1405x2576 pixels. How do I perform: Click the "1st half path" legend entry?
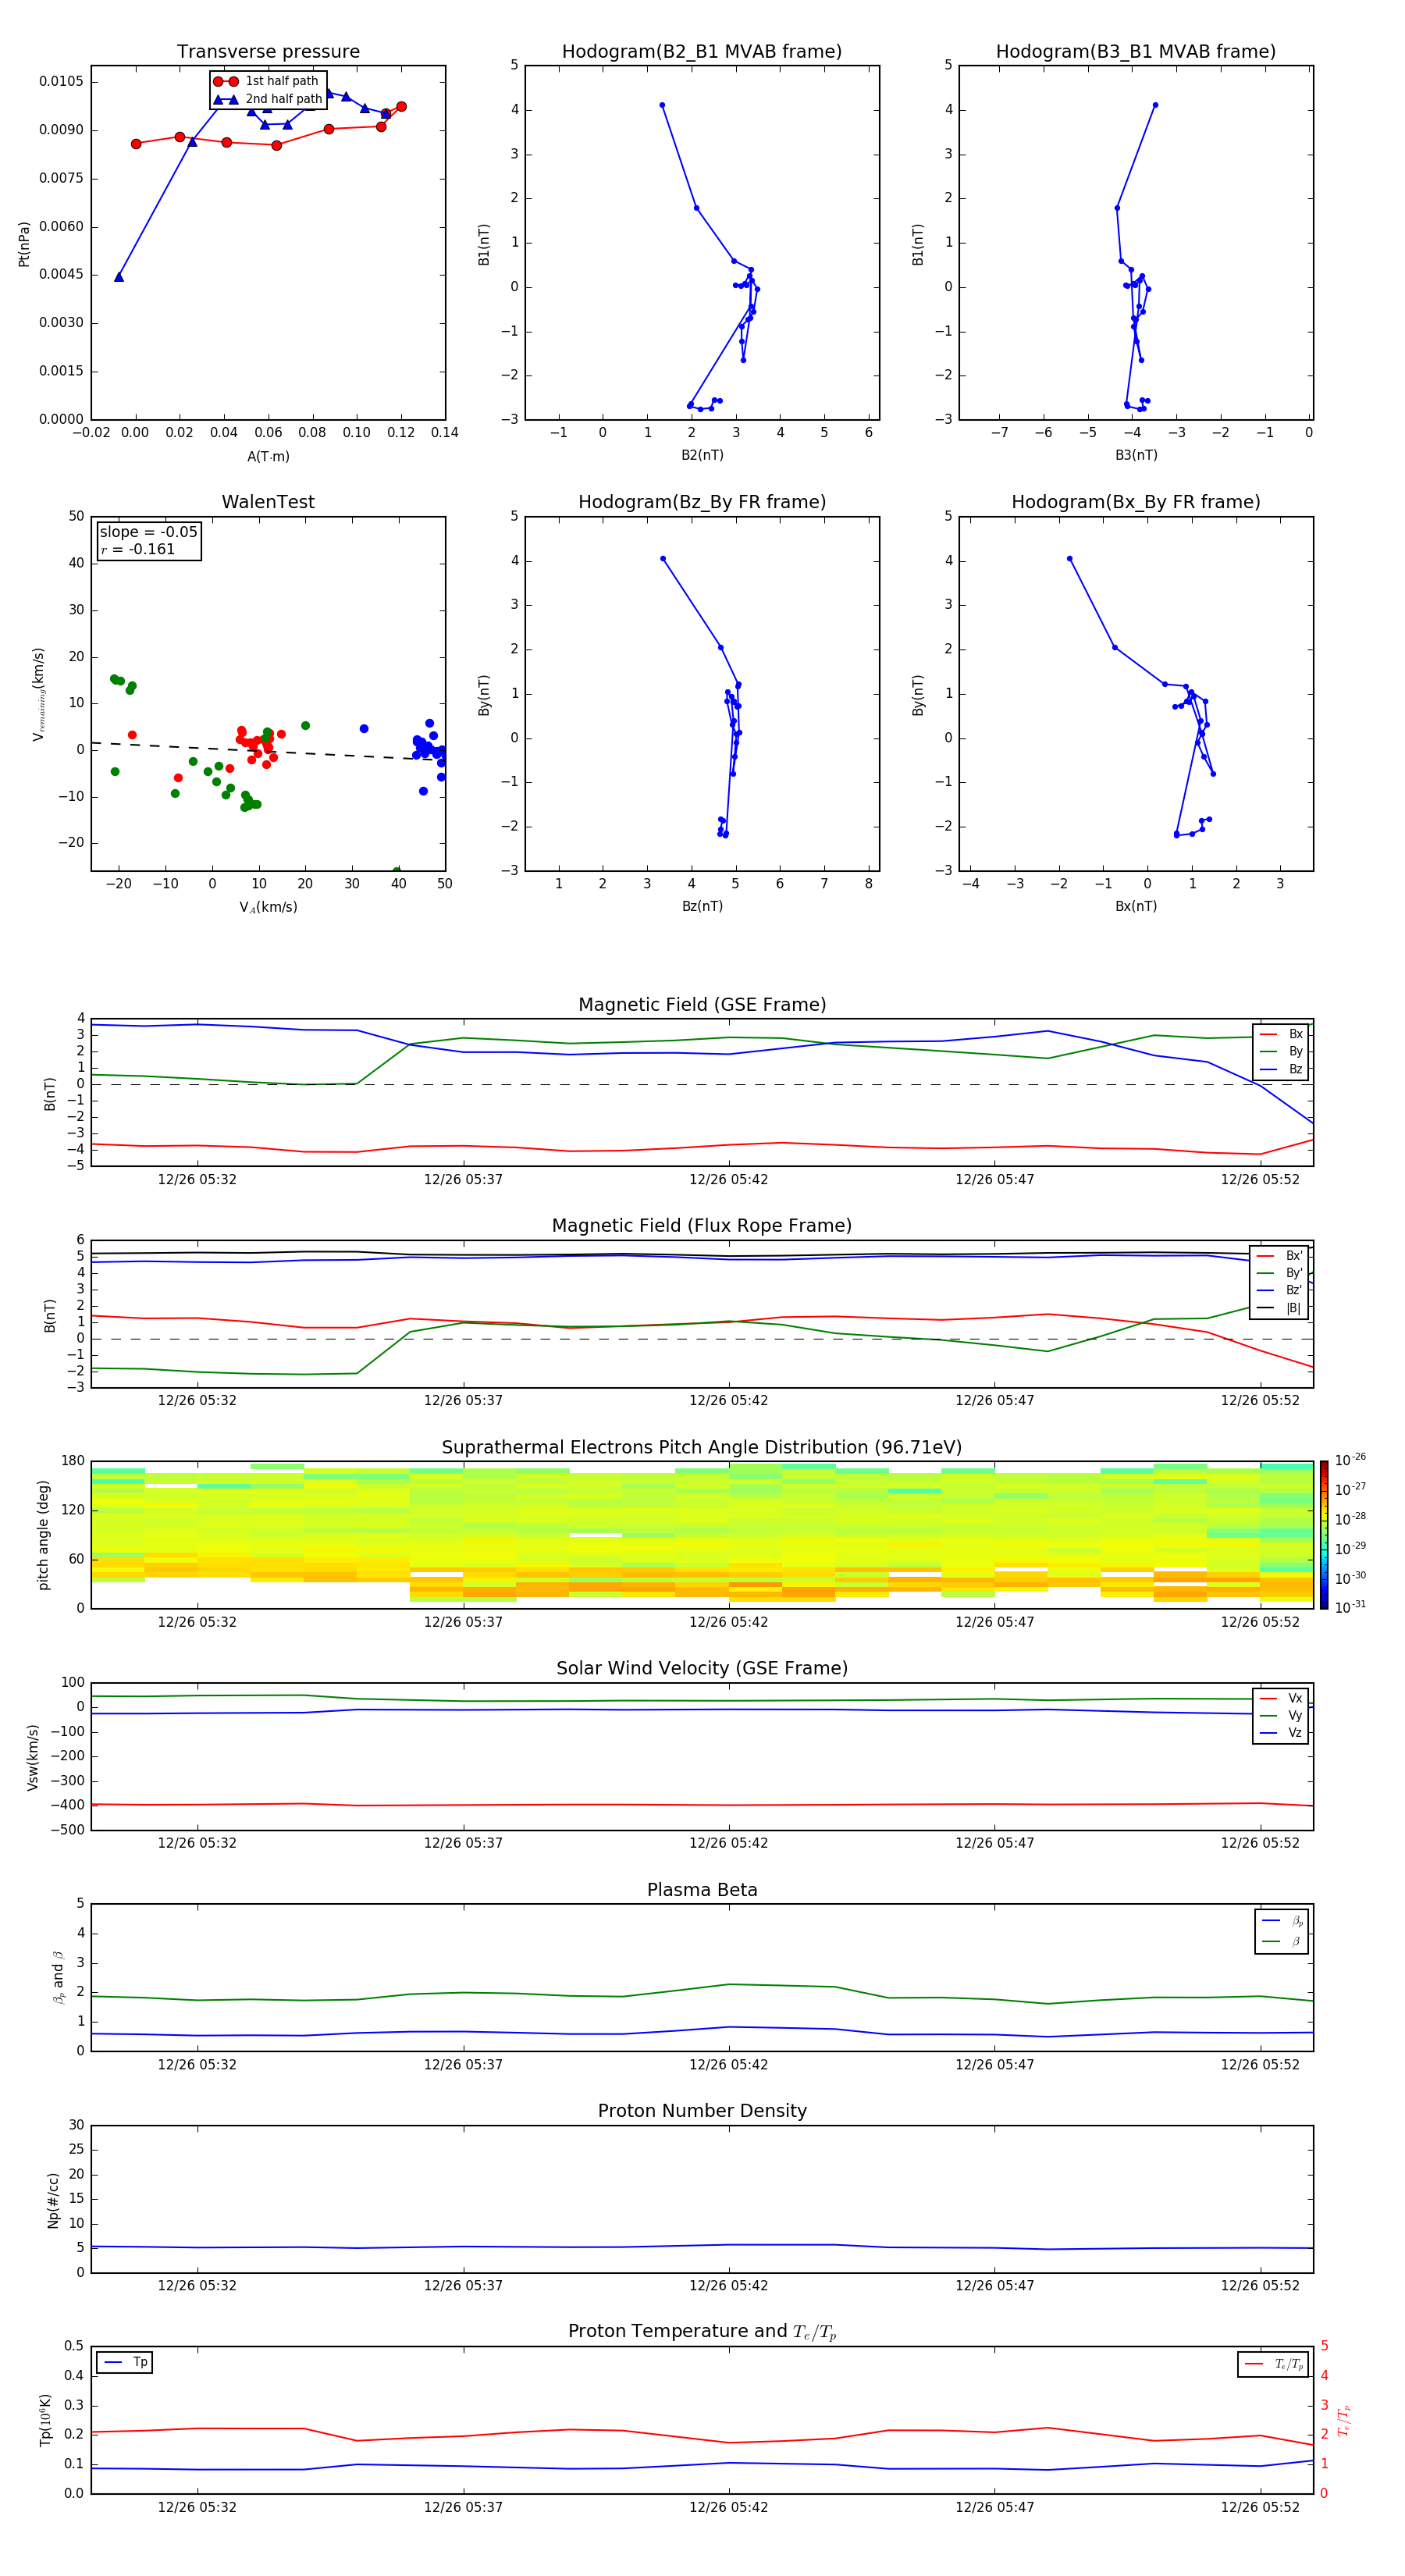(266, 81)
